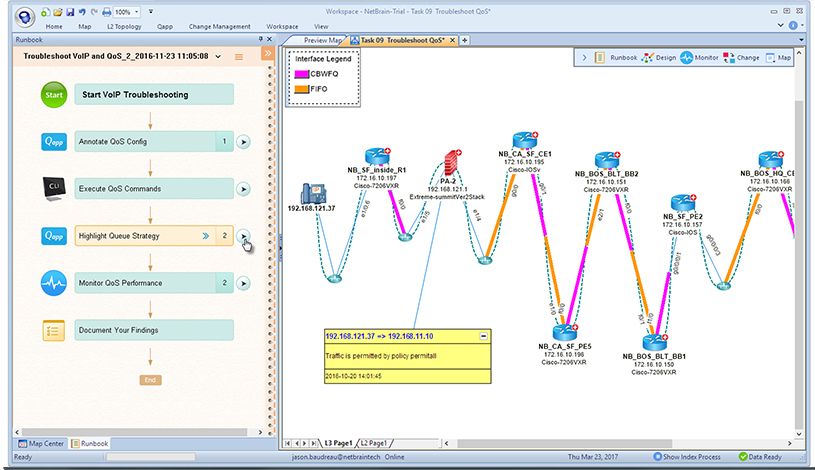The width and height of the screenshot is (815, 470).
Task: Click the green Start circle icon
Action: (54, 95)
